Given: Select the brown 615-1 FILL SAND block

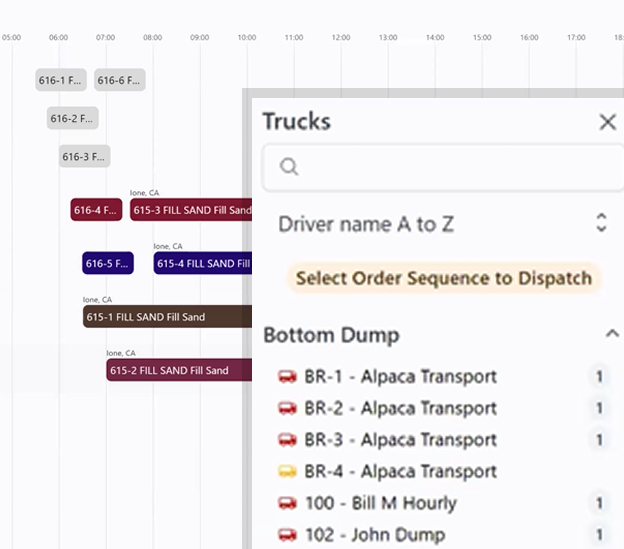Looking at the screenshot, I should (167, 317).
